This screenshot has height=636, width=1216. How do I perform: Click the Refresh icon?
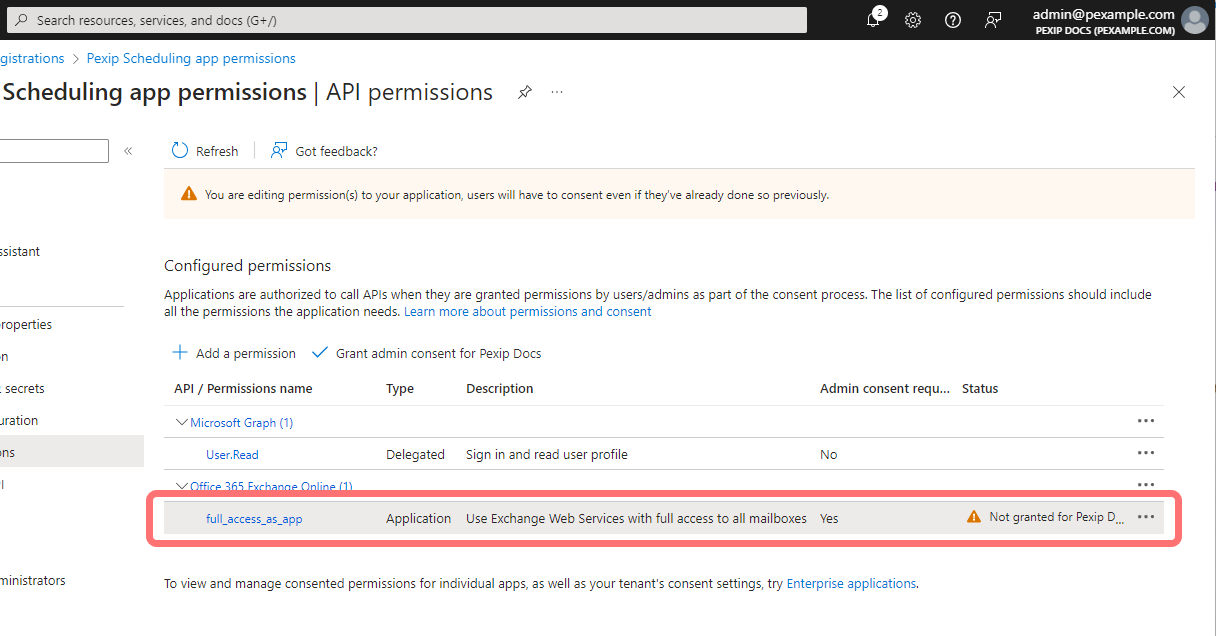coord(178,150)
